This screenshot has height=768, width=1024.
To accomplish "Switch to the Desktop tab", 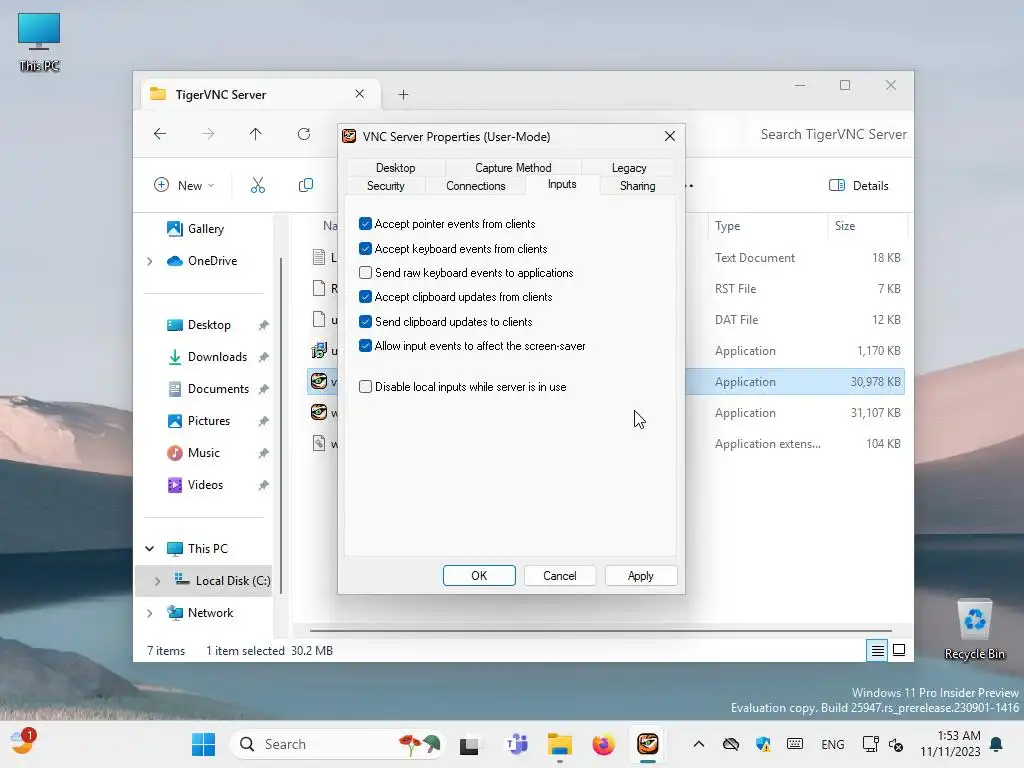I will [x=395, y=168].
